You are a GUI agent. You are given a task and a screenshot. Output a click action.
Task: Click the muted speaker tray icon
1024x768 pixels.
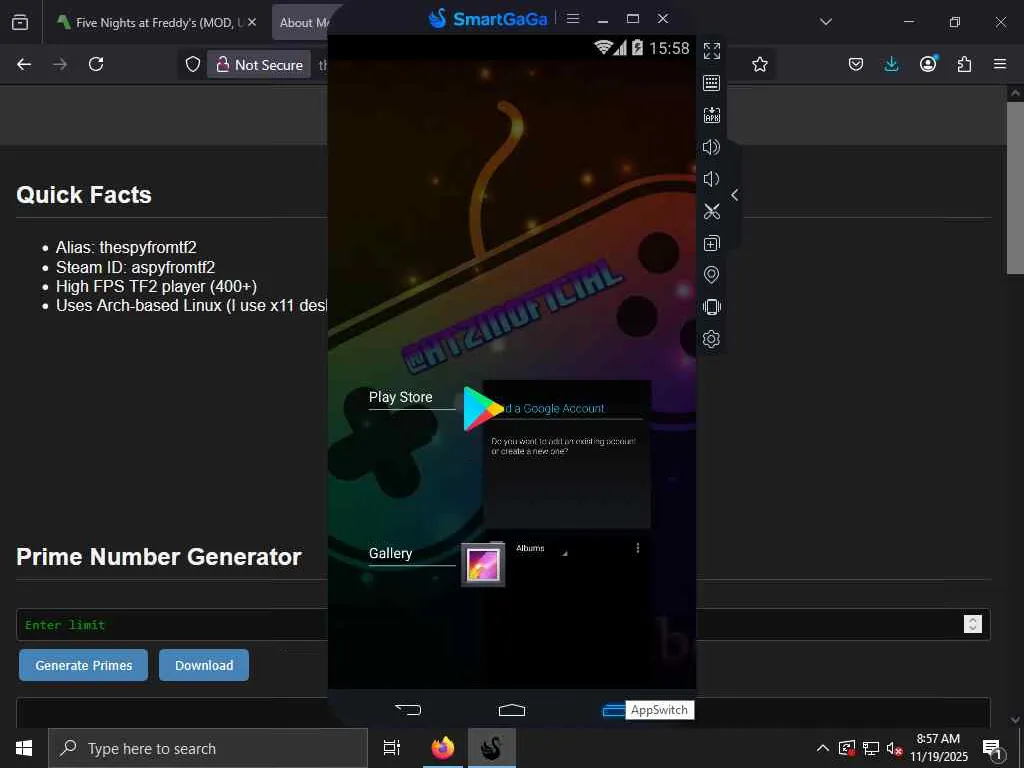pyautogui.click(x=895, y=748)
